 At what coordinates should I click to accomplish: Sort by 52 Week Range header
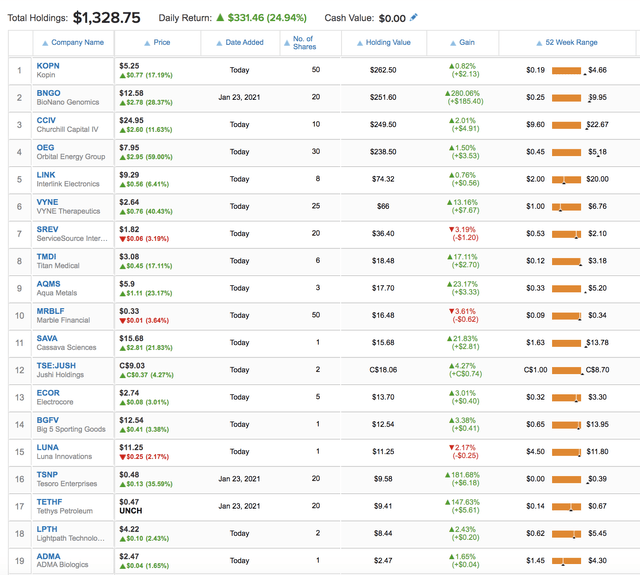[567, 42]
